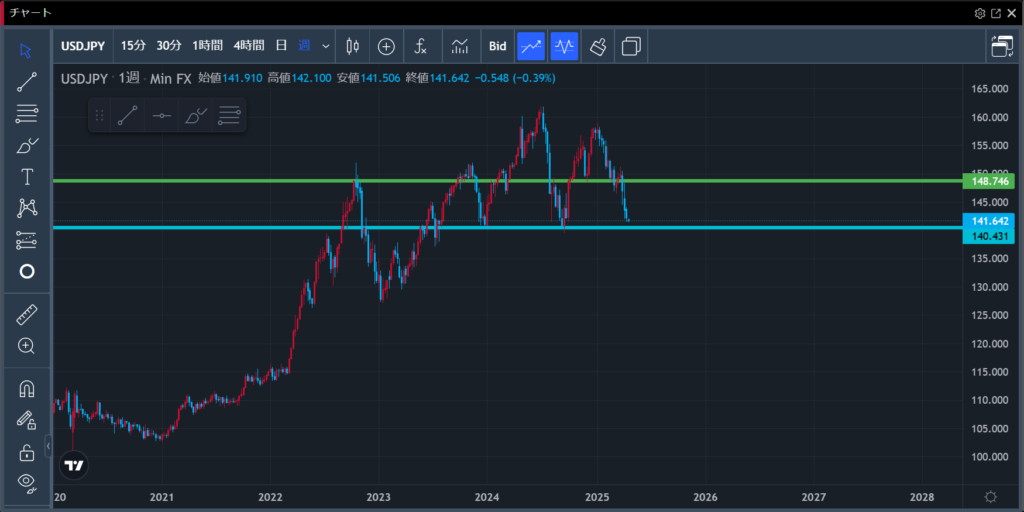
Task: Select the cursor arrow tool
Action: coord(27,50)
